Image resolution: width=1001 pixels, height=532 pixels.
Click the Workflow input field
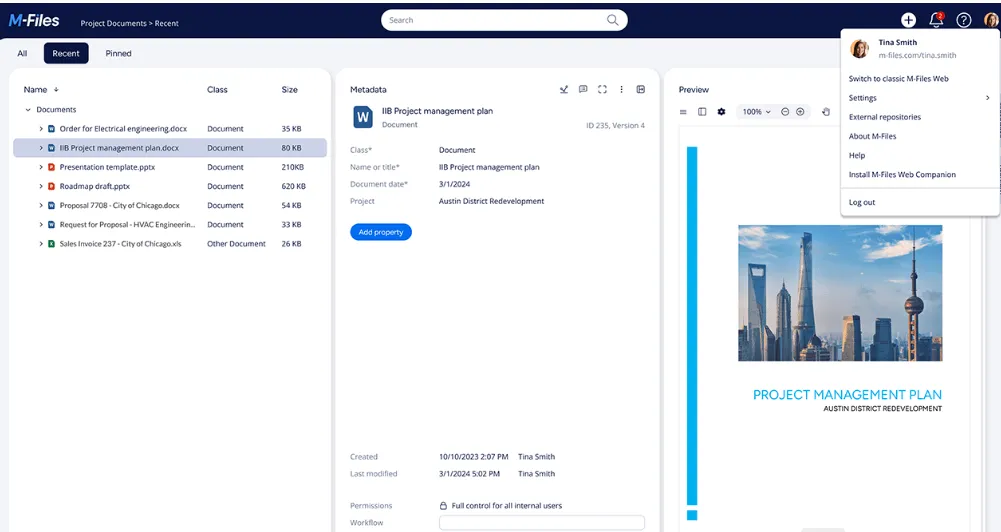tap(541, 522)
